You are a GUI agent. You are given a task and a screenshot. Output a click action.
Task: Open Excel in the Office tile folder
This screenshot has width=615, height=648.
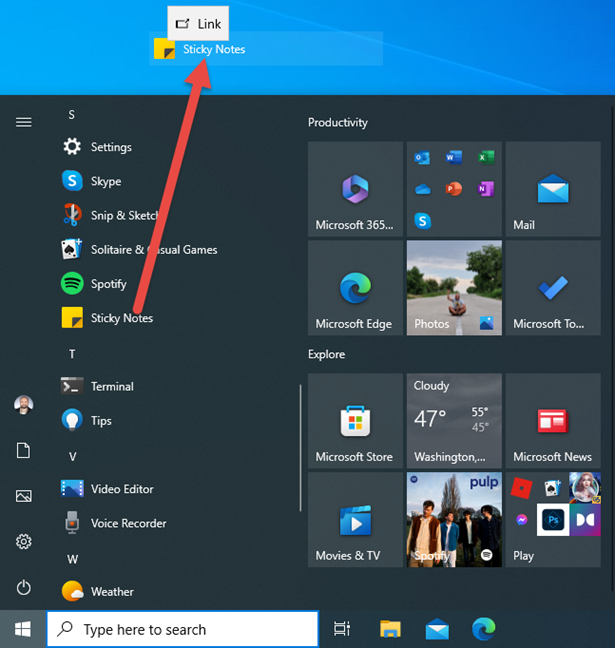(x=486, y=157)
